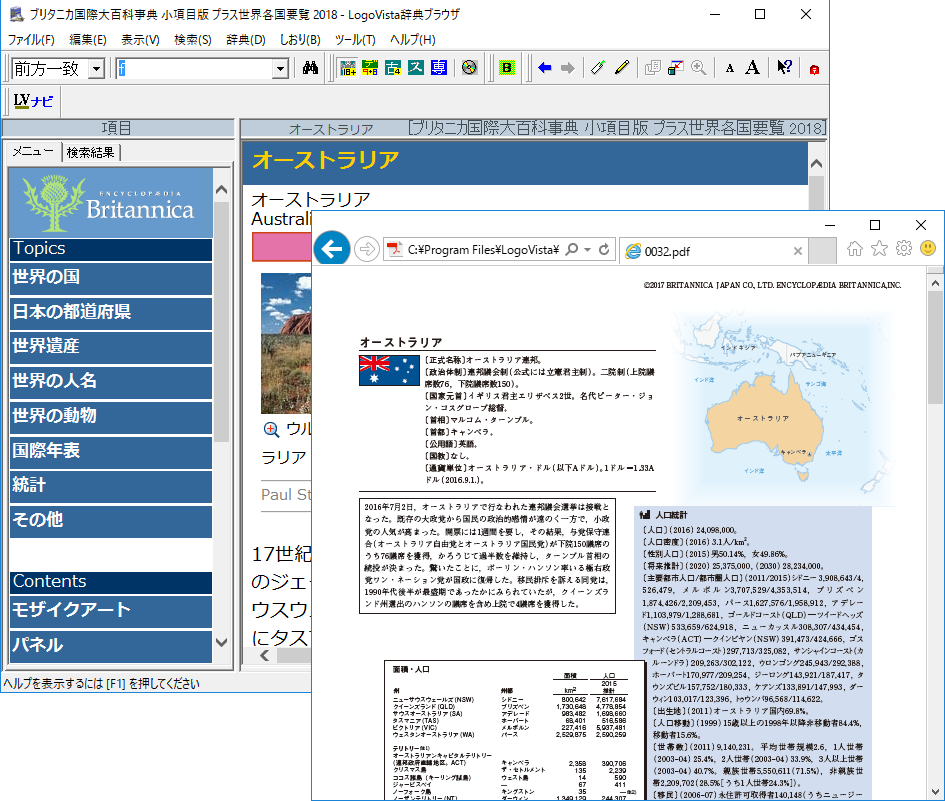
Task: Open the 世界の国 topic
Action: click(111, 278)
